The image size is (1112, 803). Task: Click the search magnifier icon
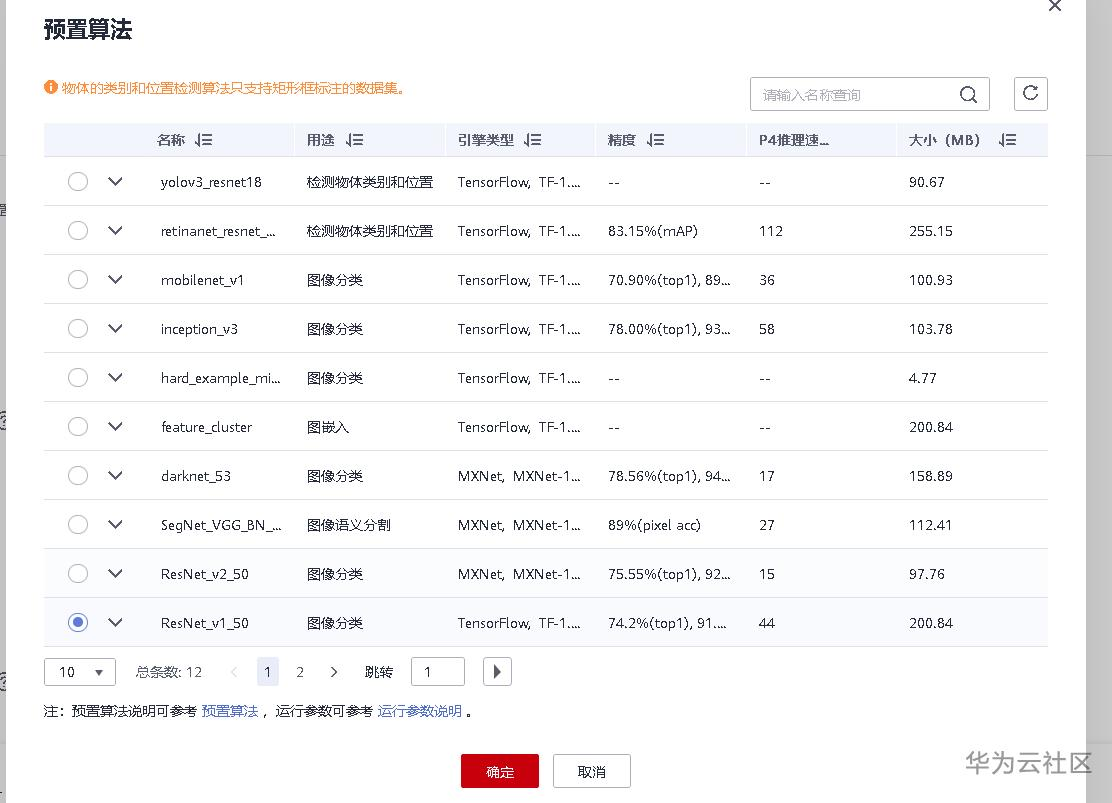(x=967, y=93)
